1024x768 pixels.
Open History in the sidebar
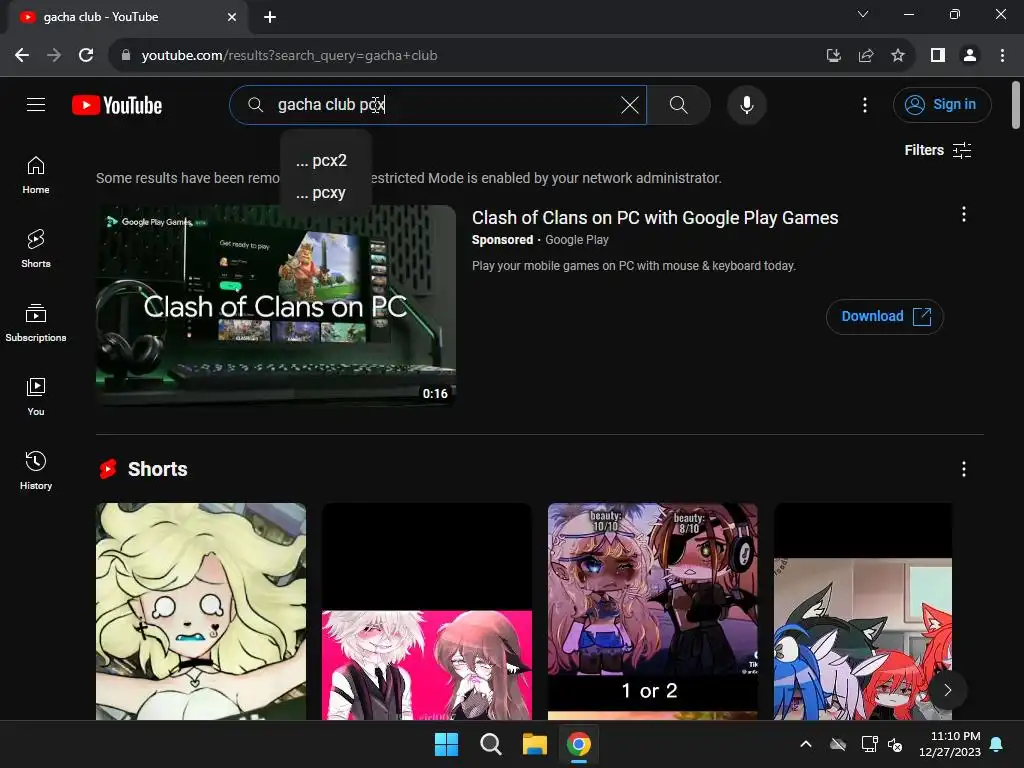coord(36,470)
